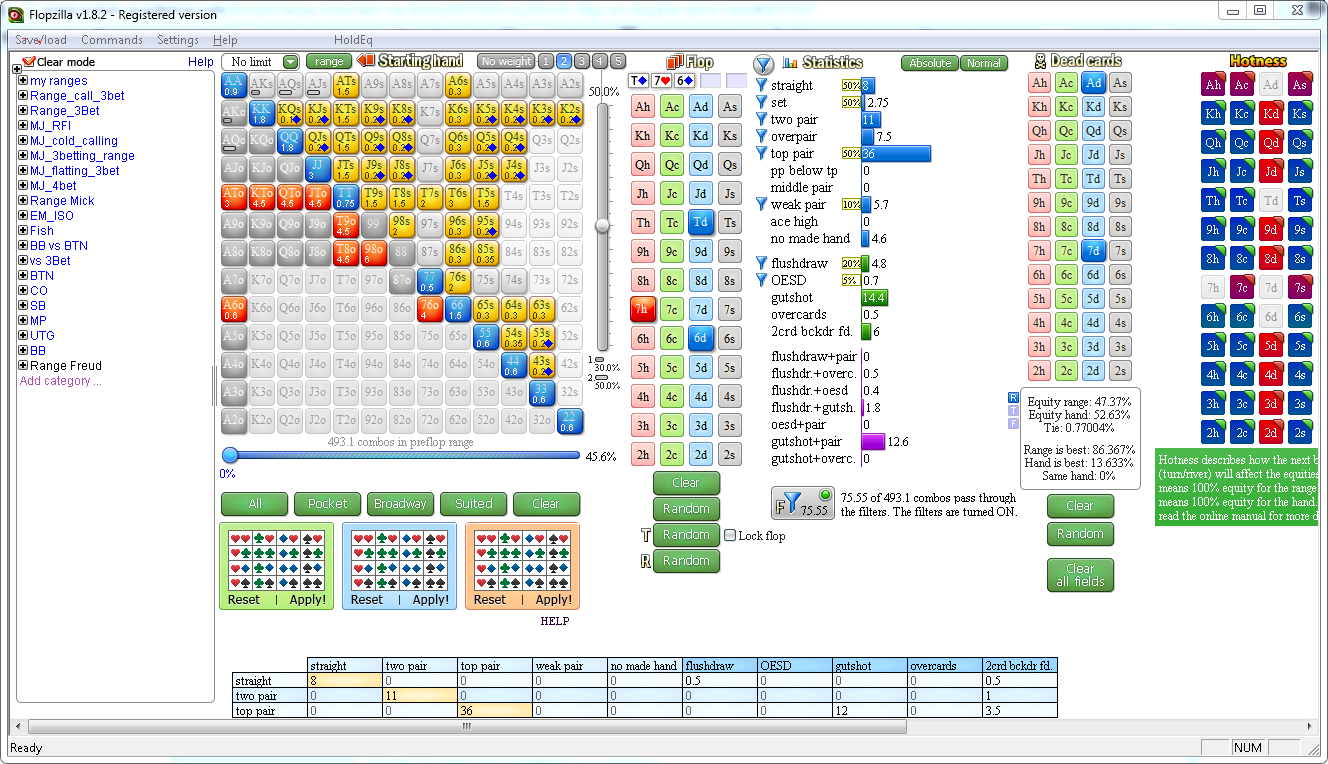
Task: Expand the Range Freud category
Action: tap(22, 366)
